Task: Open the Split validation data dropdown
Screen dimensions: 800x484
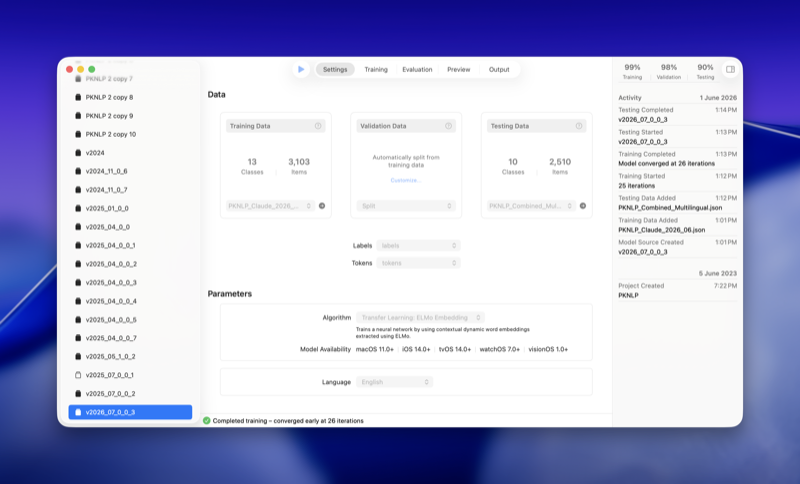Action: (x=406, y=206)
